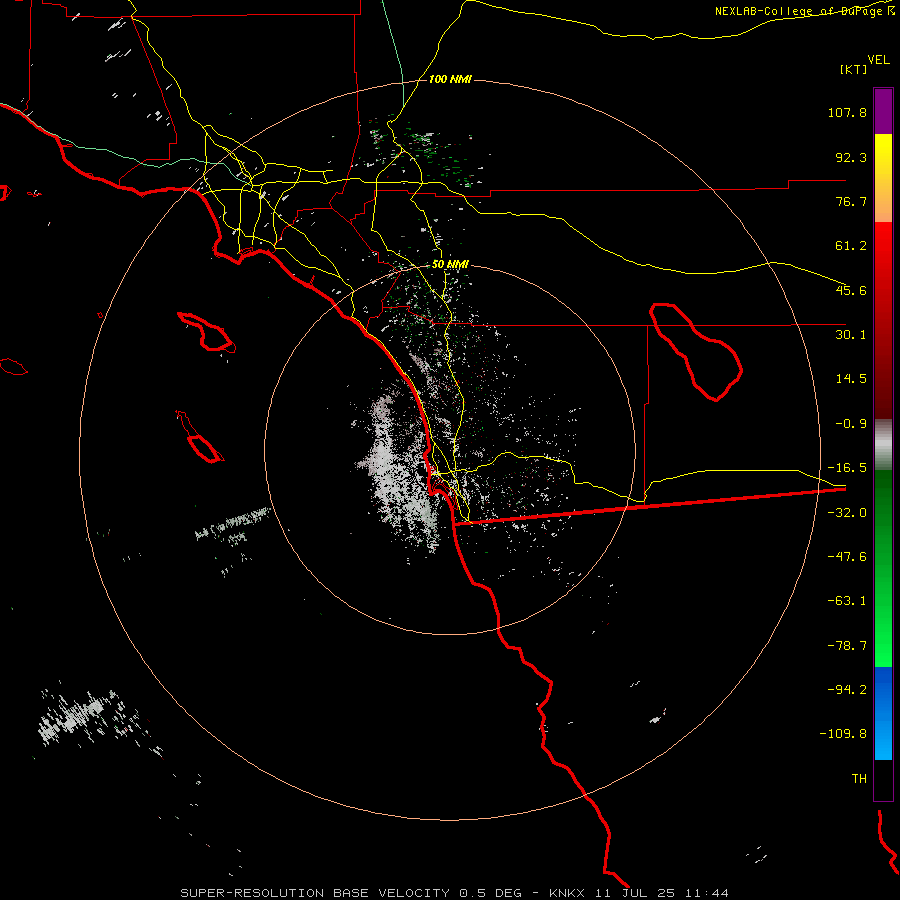Click the gray color bar segment near zero
The height and width of the screenshot is (900, 900).
883,445
